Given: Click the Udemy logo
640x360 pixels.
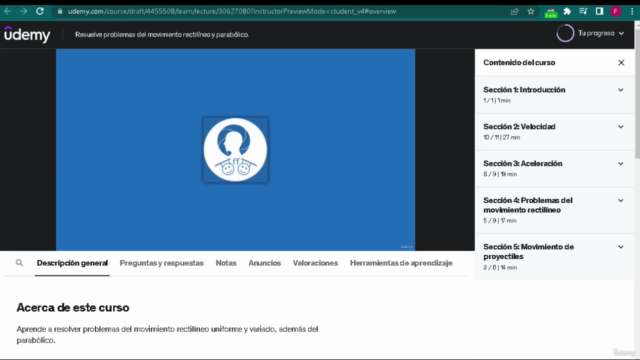Looking at the screenshot, I should point(27,34).
